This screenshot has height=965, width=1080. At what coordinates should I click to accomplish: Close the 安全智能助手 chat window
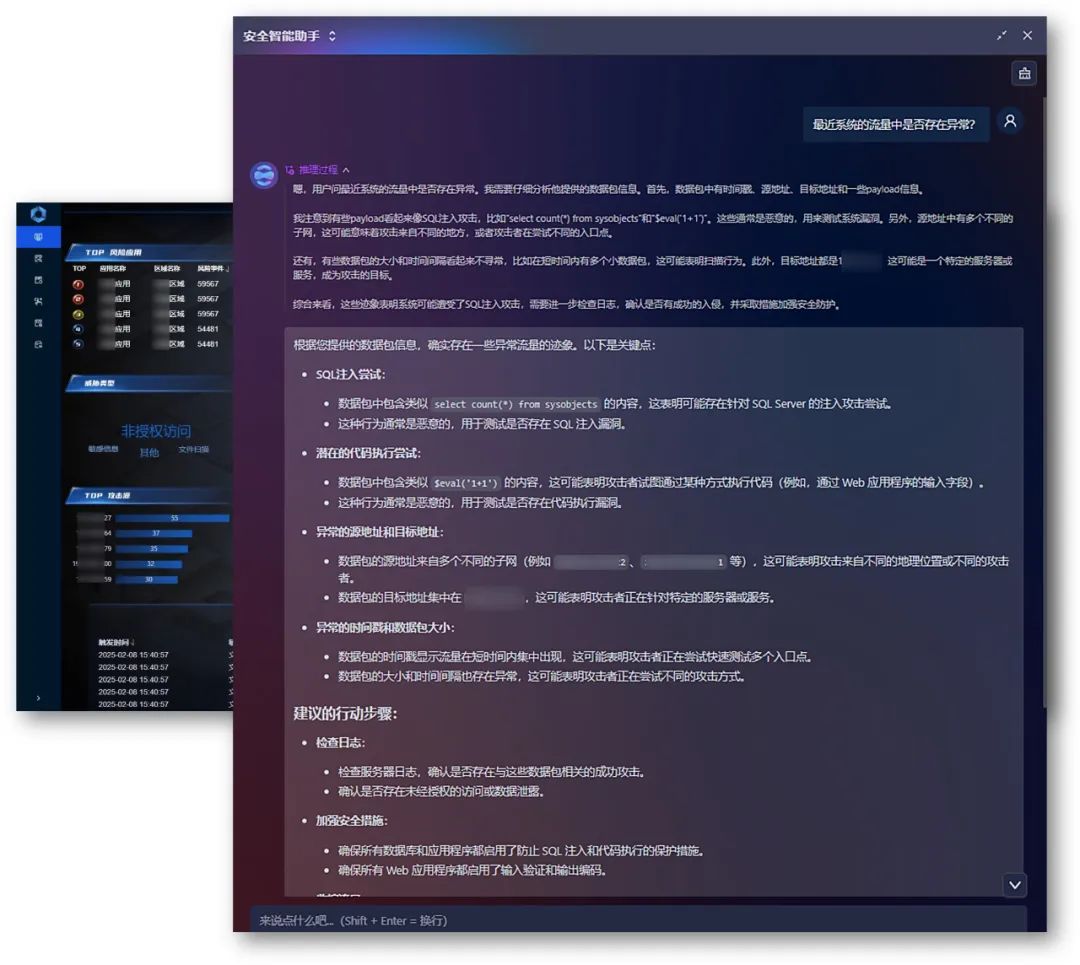coord(1027,35)
